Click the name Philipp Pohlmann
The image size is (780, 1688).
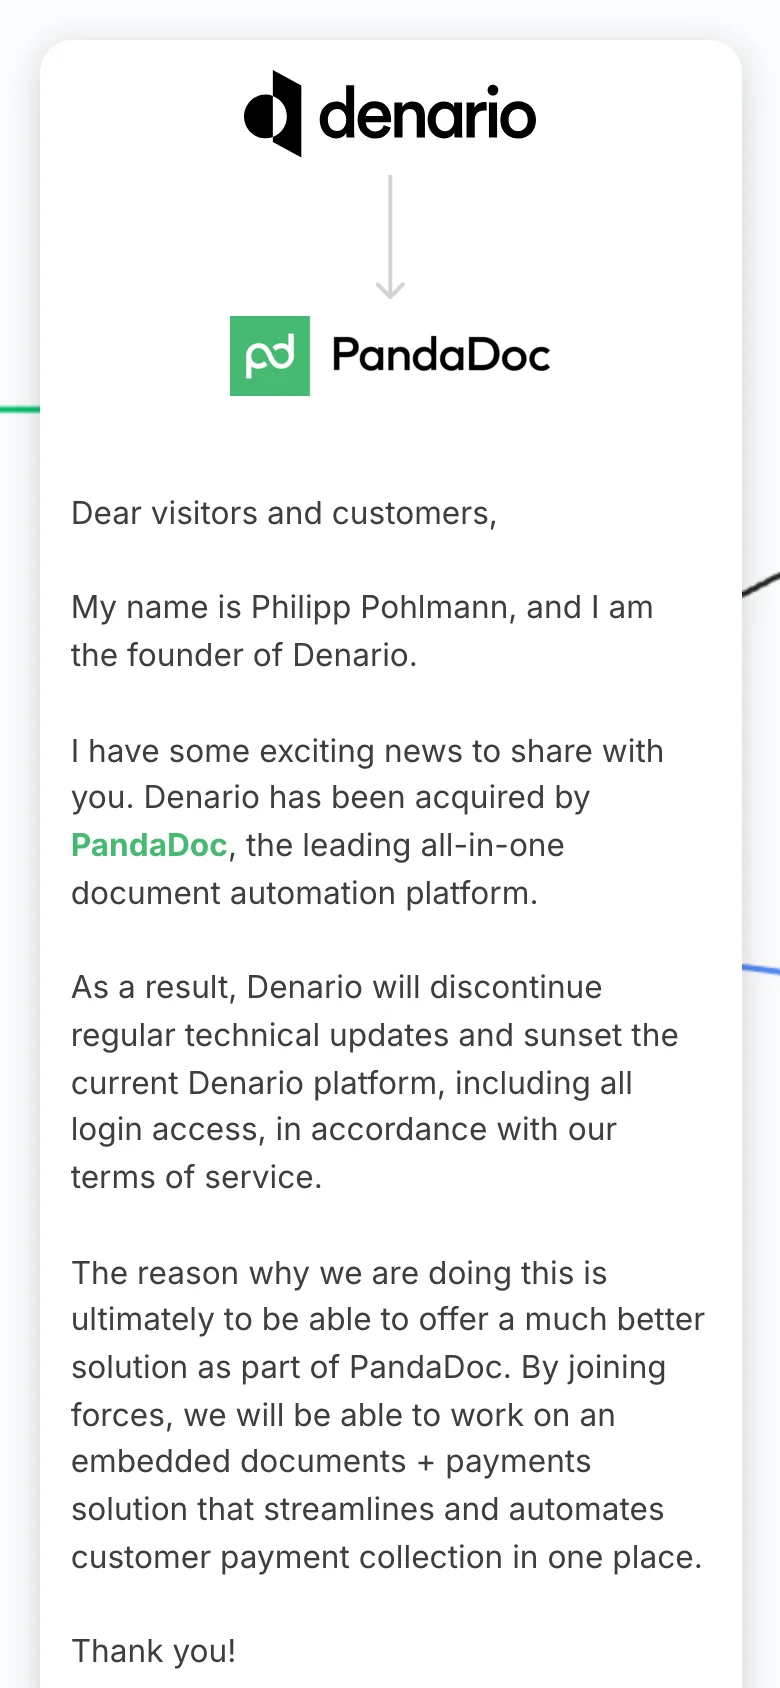coord(380,607)
